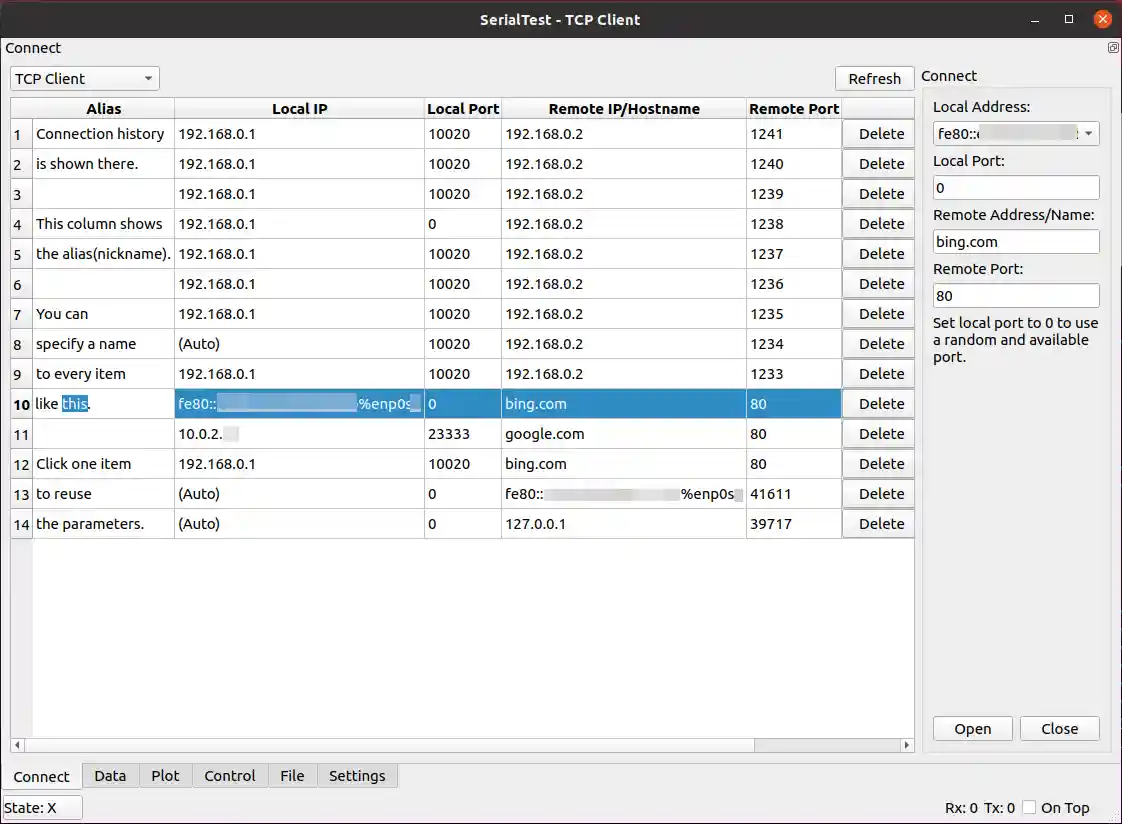Click the Open button to connect
Viewport: 1122px width, 824px height.
[971, 728]
